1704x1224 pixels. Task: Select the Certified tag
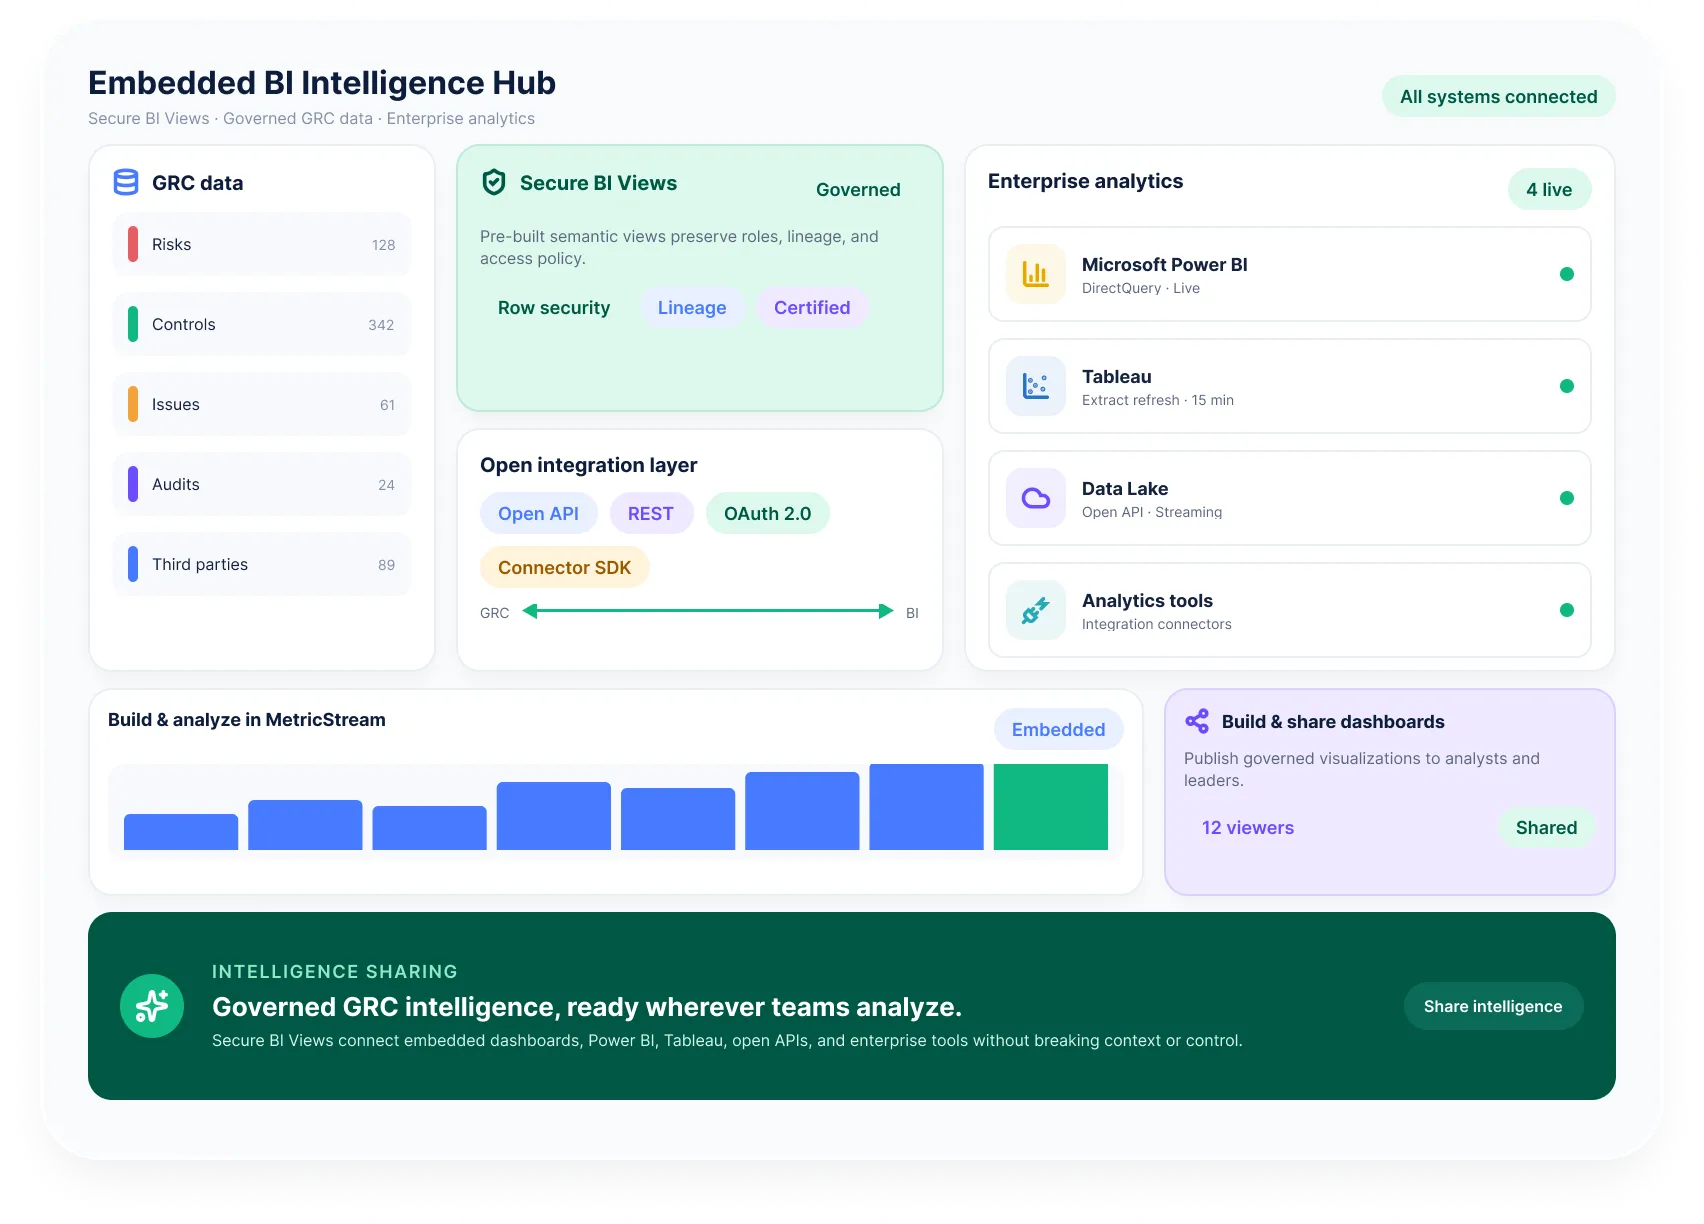click(x=812, y=308)
